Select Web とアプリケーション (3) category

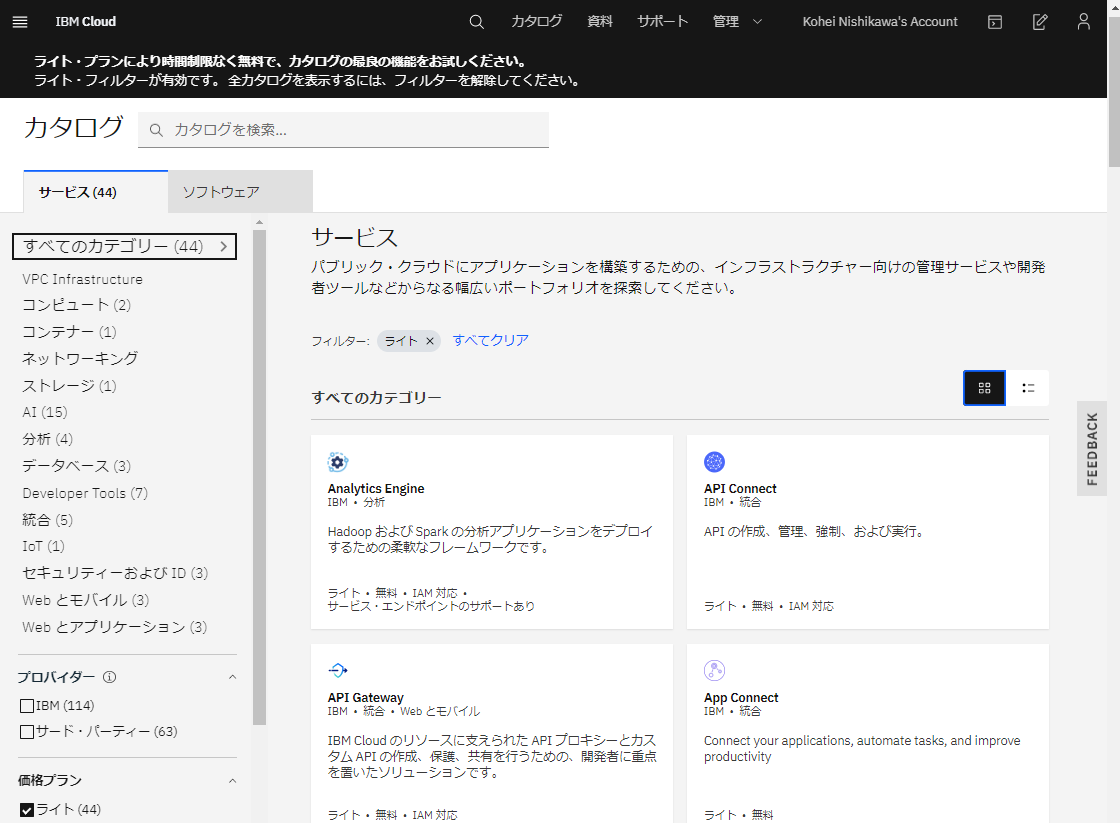click(114, 627)
